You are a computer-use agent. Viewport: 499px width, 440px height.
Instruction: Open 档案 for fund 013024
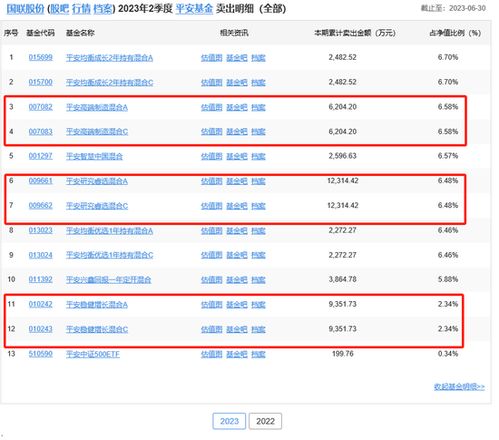[258, 255]
